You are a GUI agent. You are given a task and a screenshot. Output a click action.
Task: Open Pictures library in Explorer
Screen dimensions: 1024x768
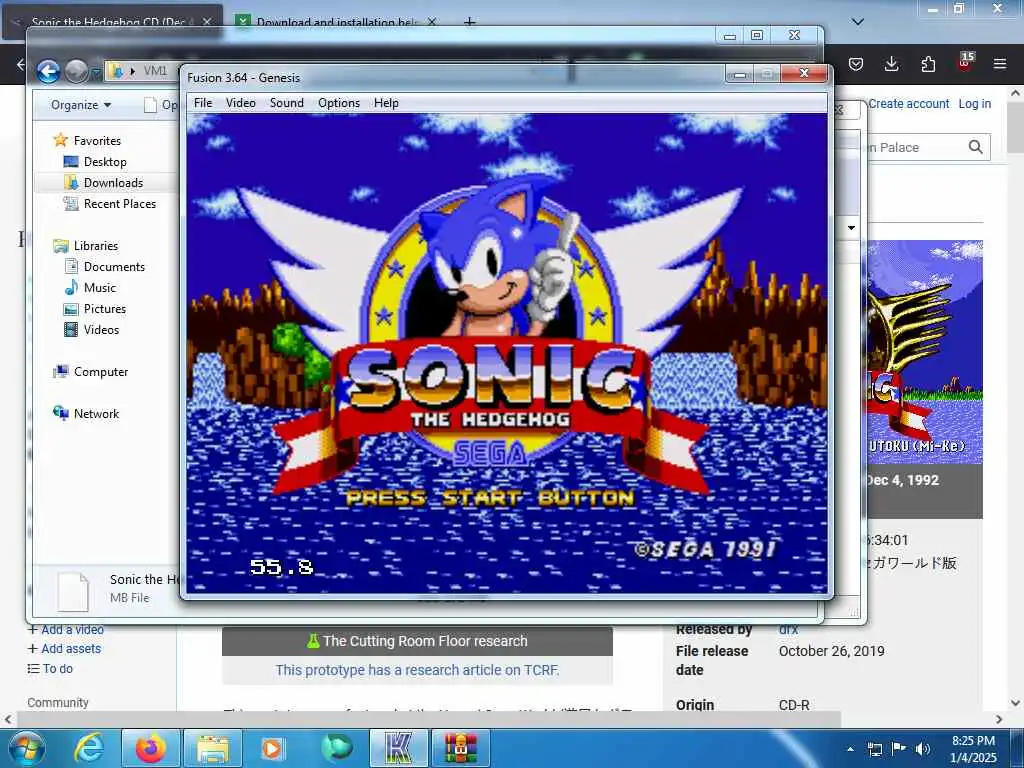[104, 308]
